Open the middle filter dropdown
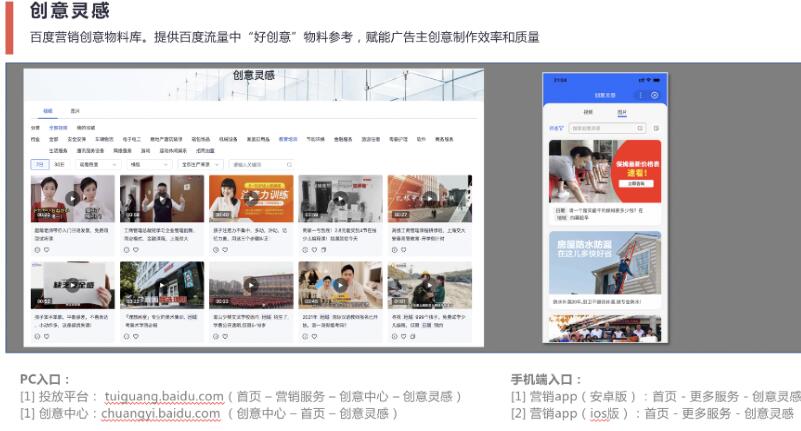The height and width of the screenshot is (431, 801). pyautogui.click(x=149, y=164)
